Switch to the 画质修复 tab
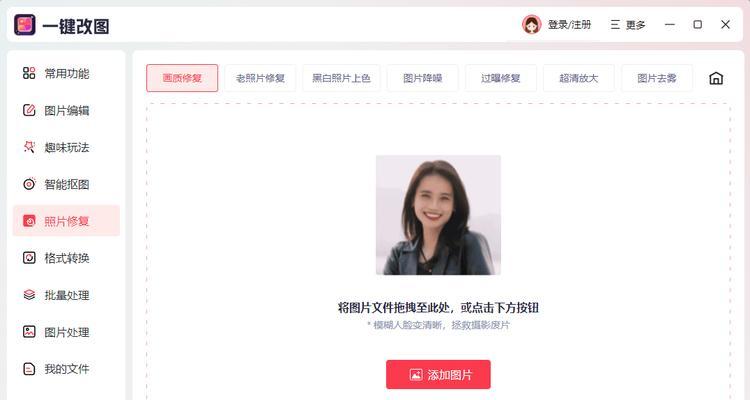Viewport: 750px width, 400px height. 182,78
